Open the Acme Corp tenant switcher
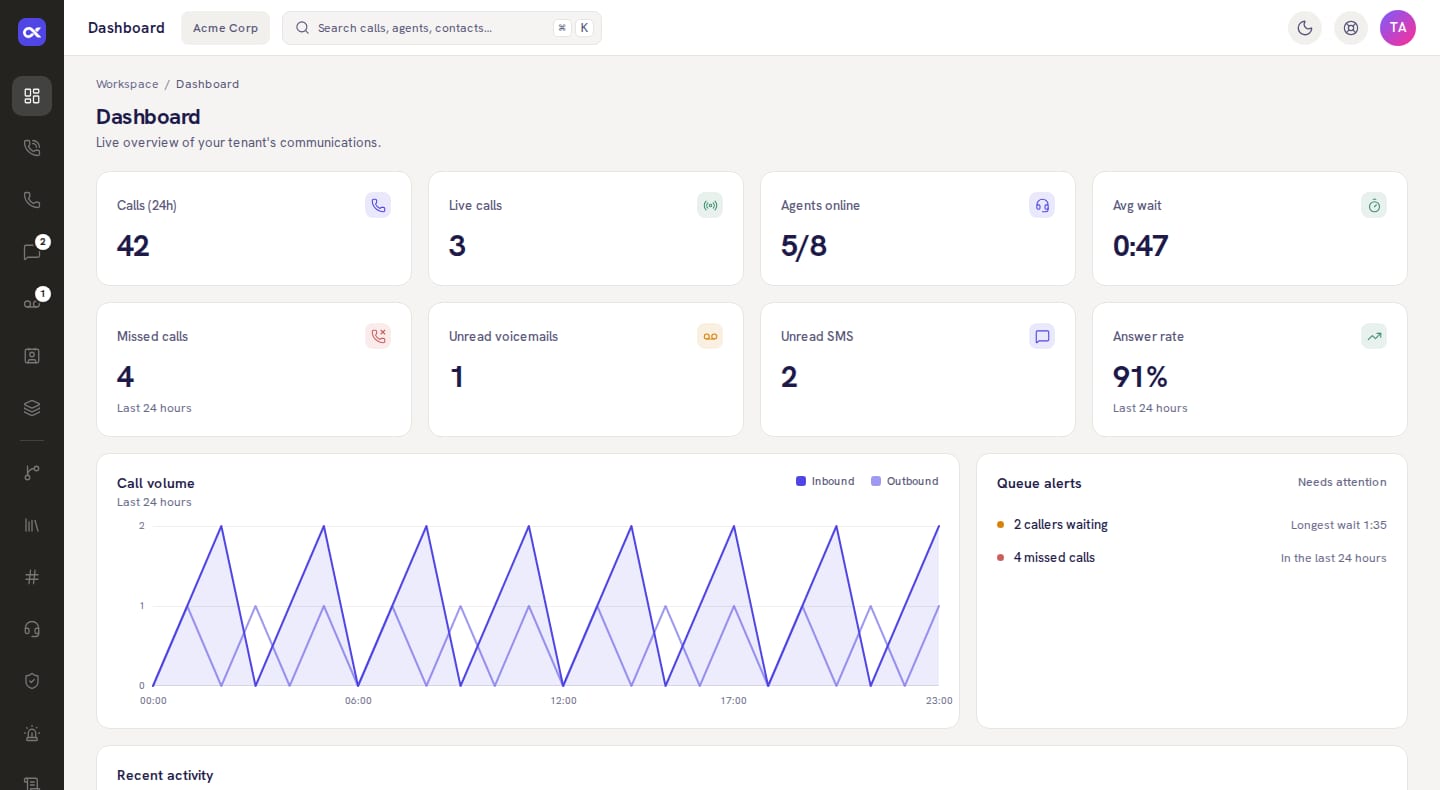This screenshot has width=1440, height=790. 225,28
